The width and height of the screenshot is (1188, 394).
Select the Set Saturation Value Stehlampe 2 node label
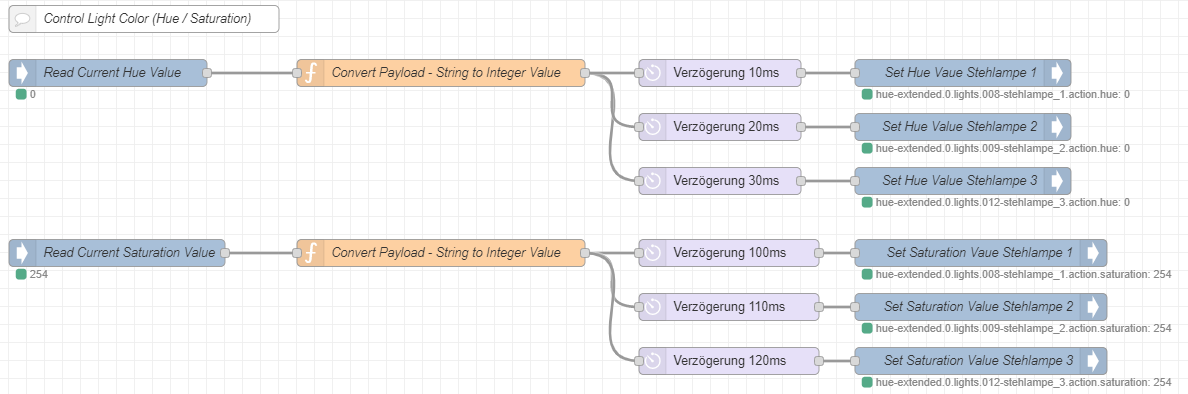[979, 307]
